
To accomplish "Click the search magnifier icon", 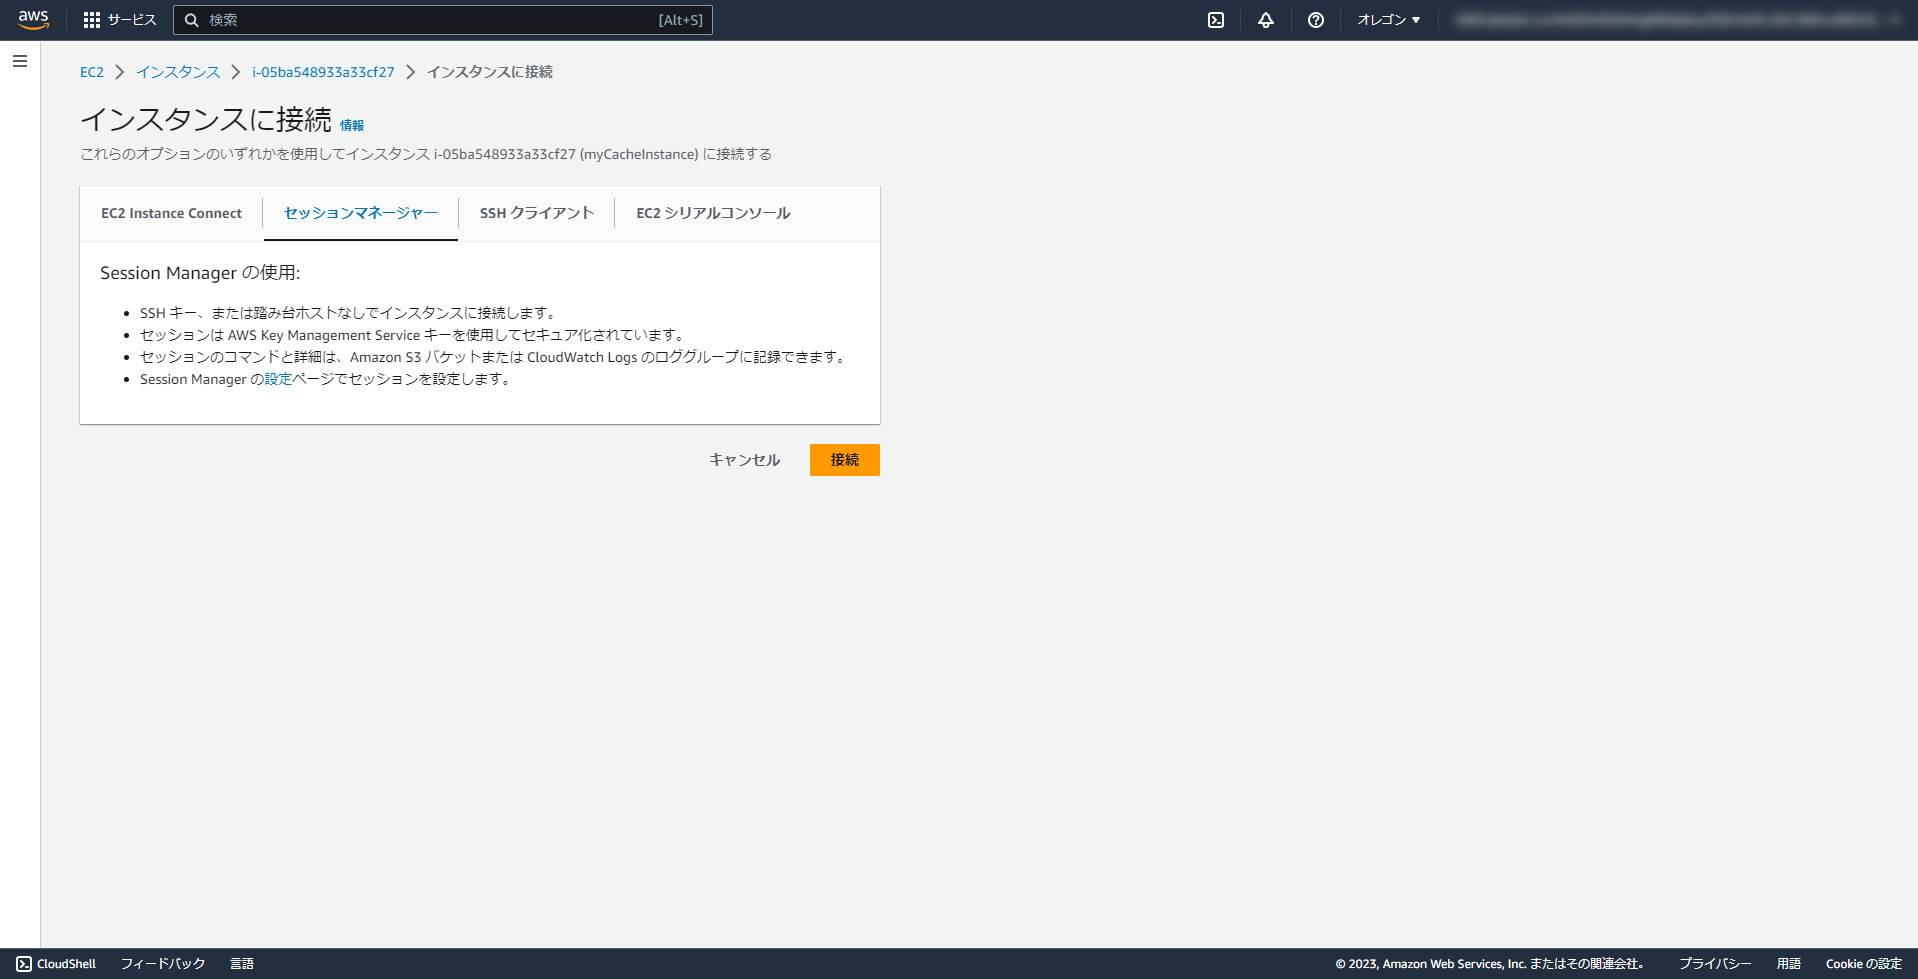I will click(x=191, y=19).
